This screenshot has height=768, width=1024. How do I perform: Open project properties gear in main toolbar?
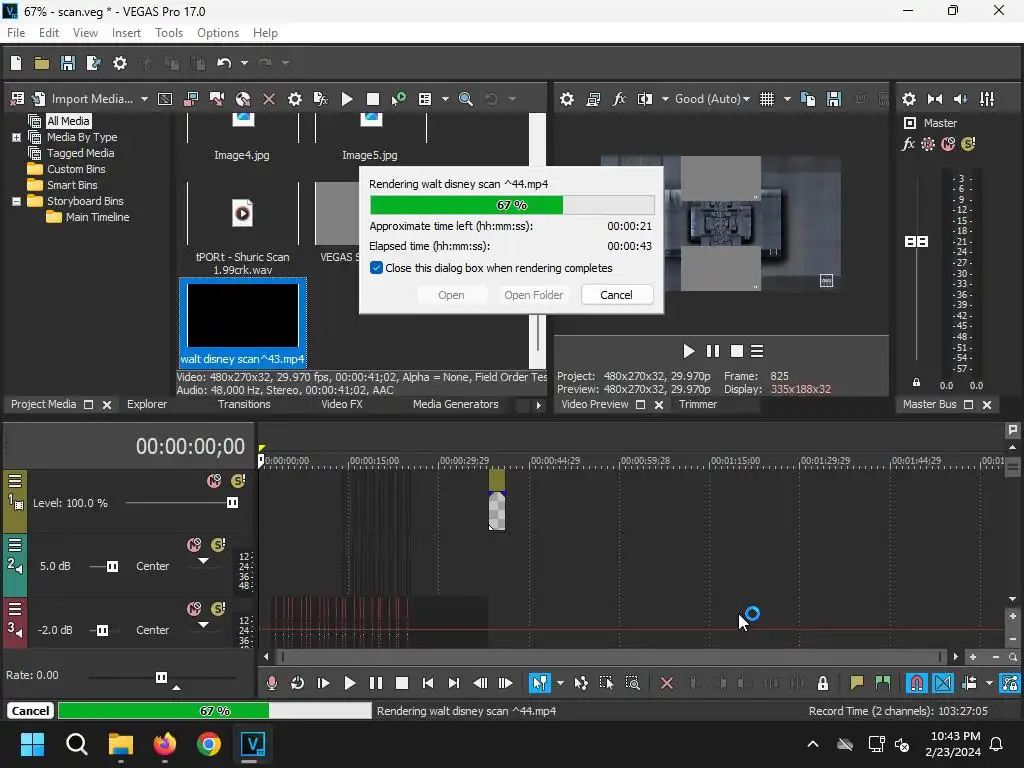click(x=120, y=63)
